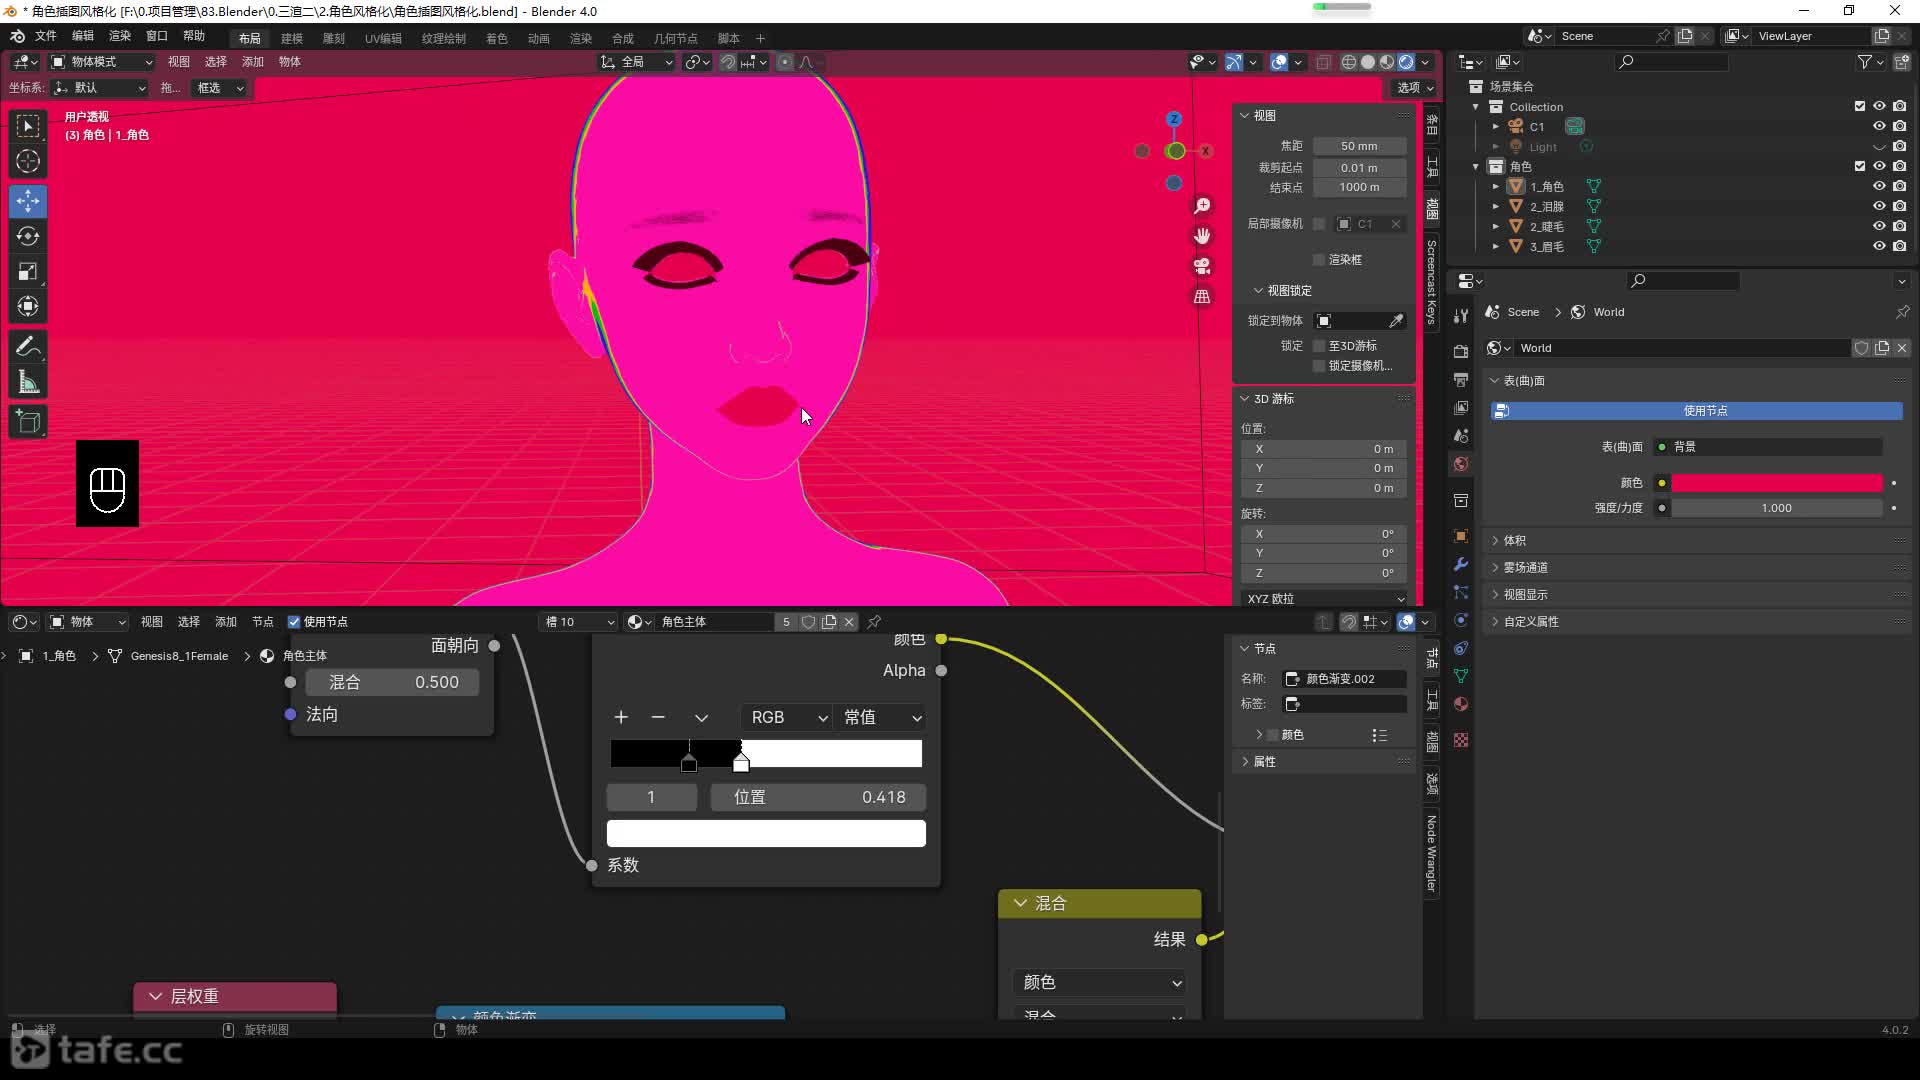Select the 3D Cursor tool
Screen dimensions: 1920x1080
click(28, 161)
